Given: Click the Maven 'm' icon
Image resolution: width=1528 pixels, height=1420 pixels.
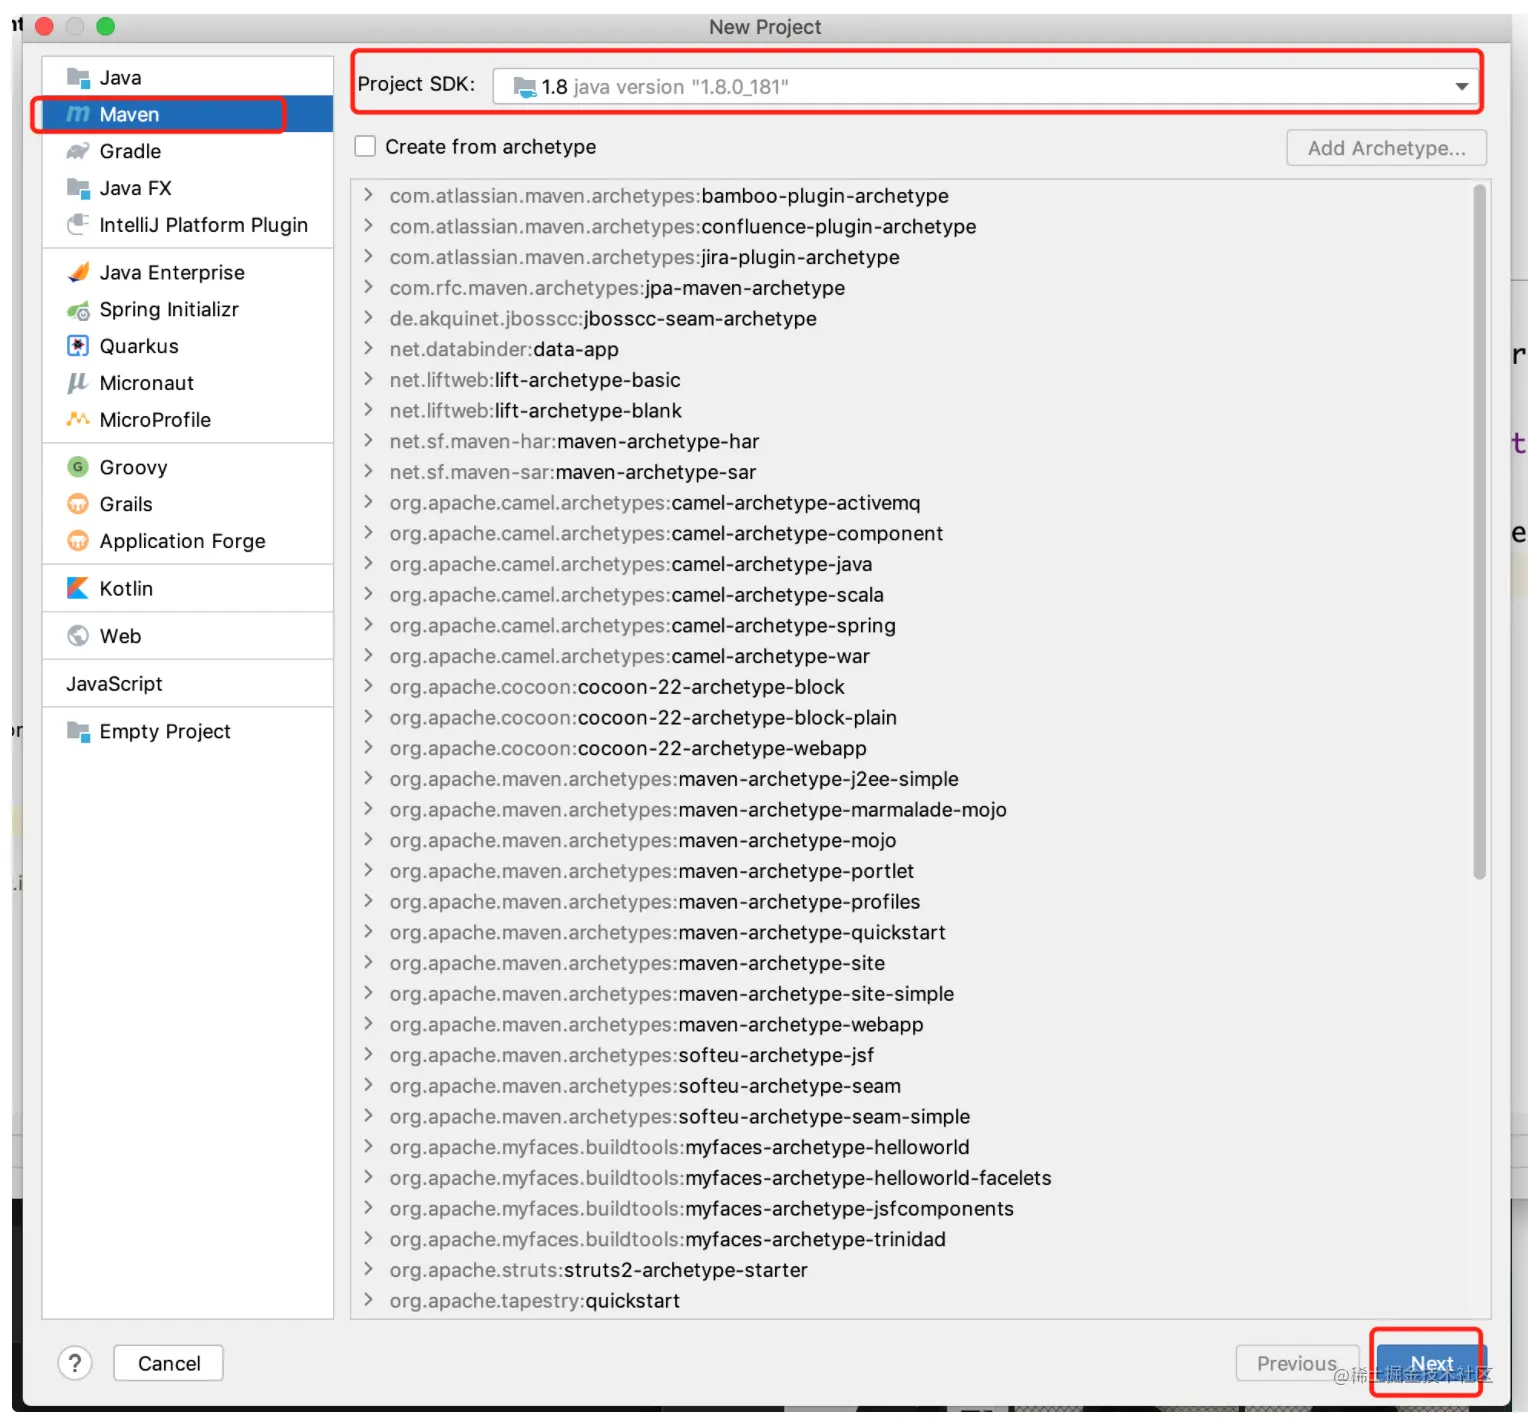Looking at the screenshot, I should click(78, 114).
